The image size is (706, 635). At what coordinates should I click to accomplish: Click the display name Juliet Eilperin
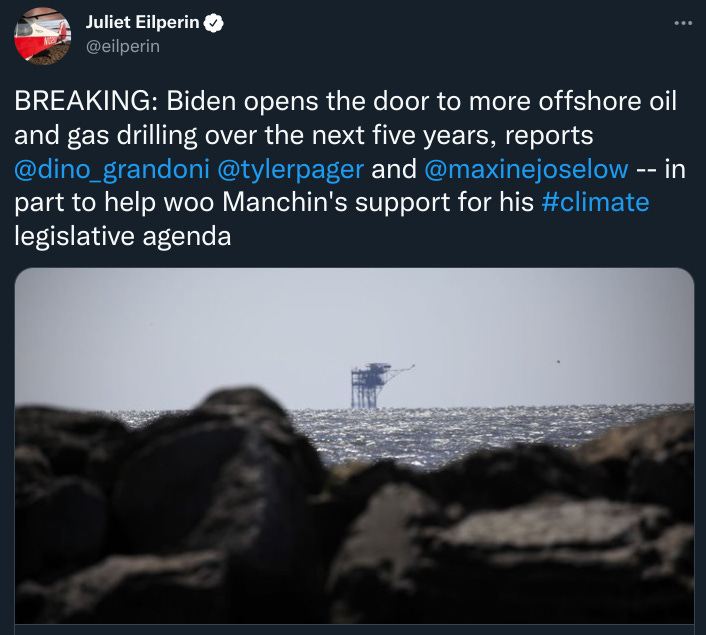coord(142,22)
